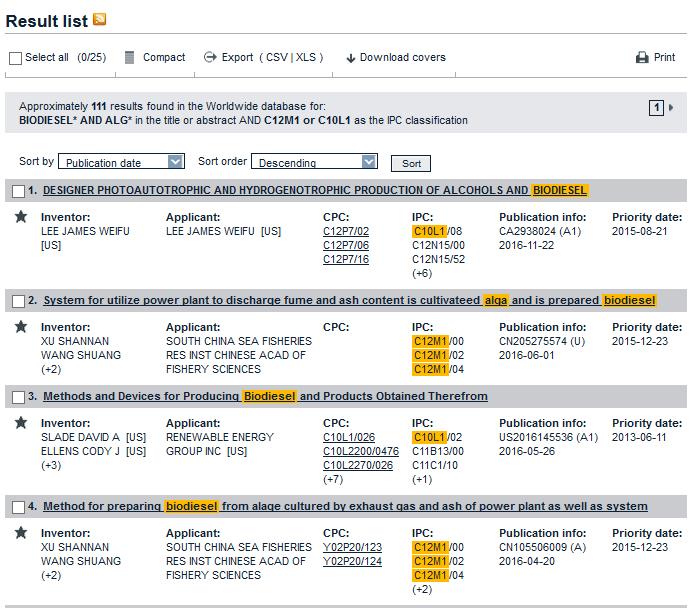Screen dimensions: 699x608
Task: Check the box for result 1
Action: coord(18,191)
